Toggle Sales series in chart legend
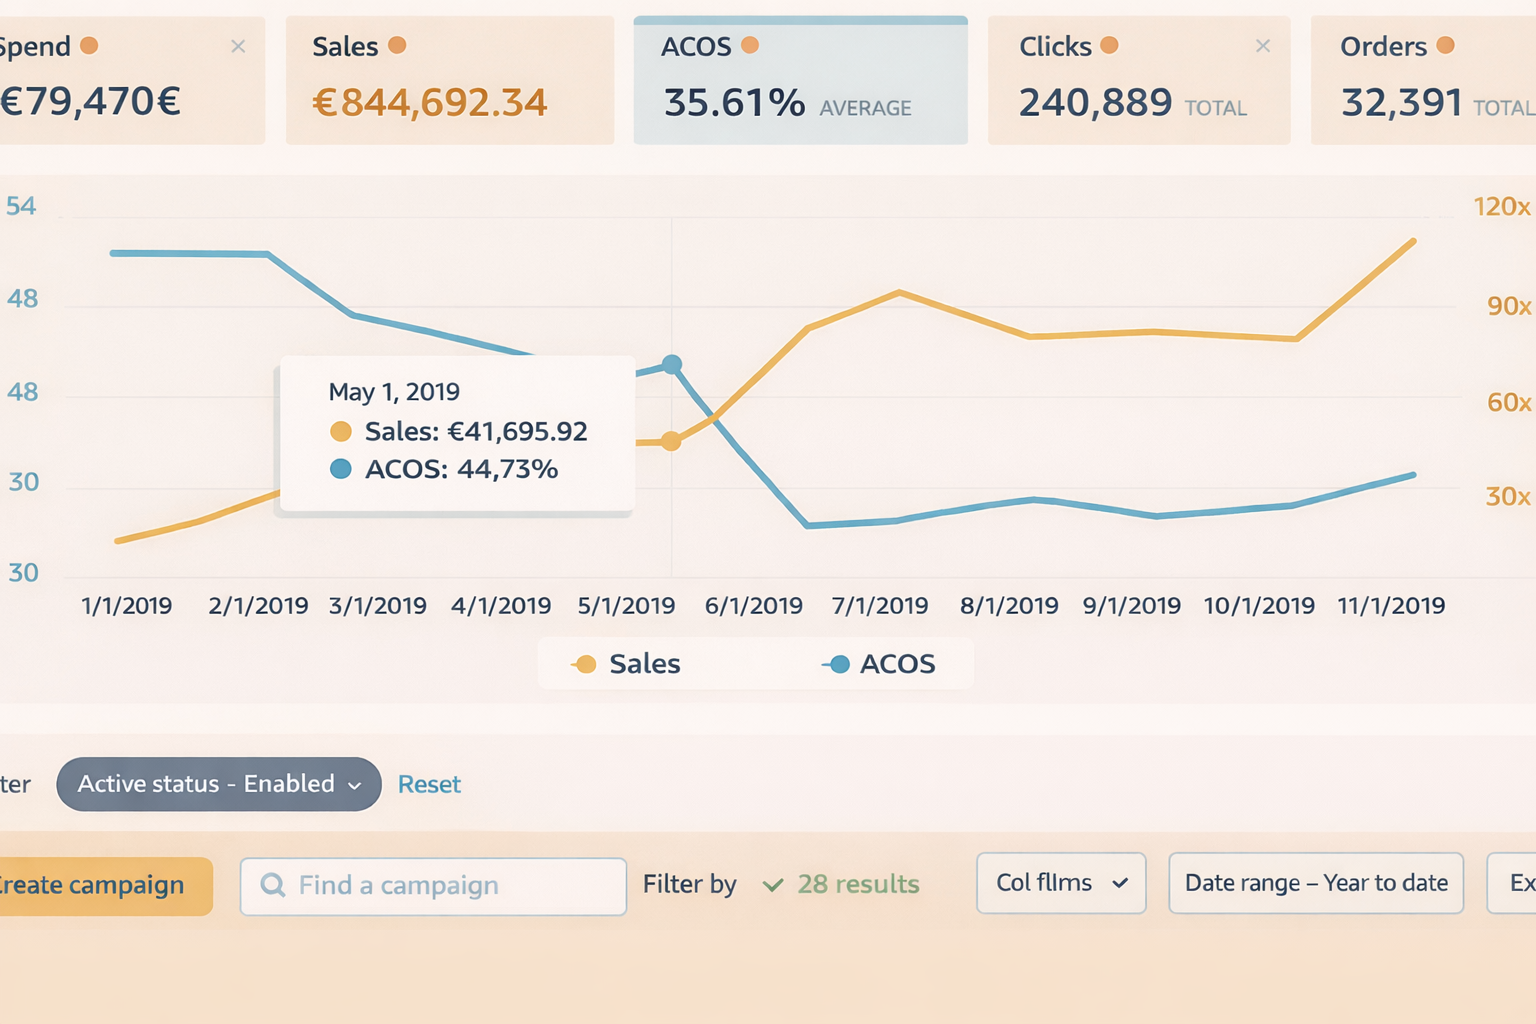This screenshot has height=1024, width=1536. click(x=627, y=664)
